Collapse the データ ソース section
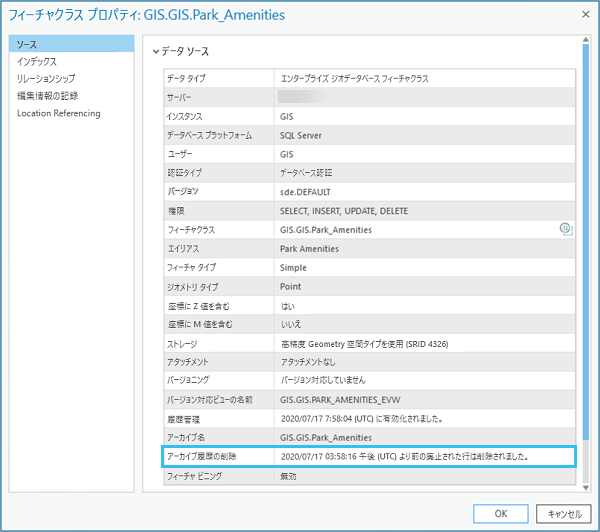This screenshot has width=600, height=532. click(x=156, y=51)
